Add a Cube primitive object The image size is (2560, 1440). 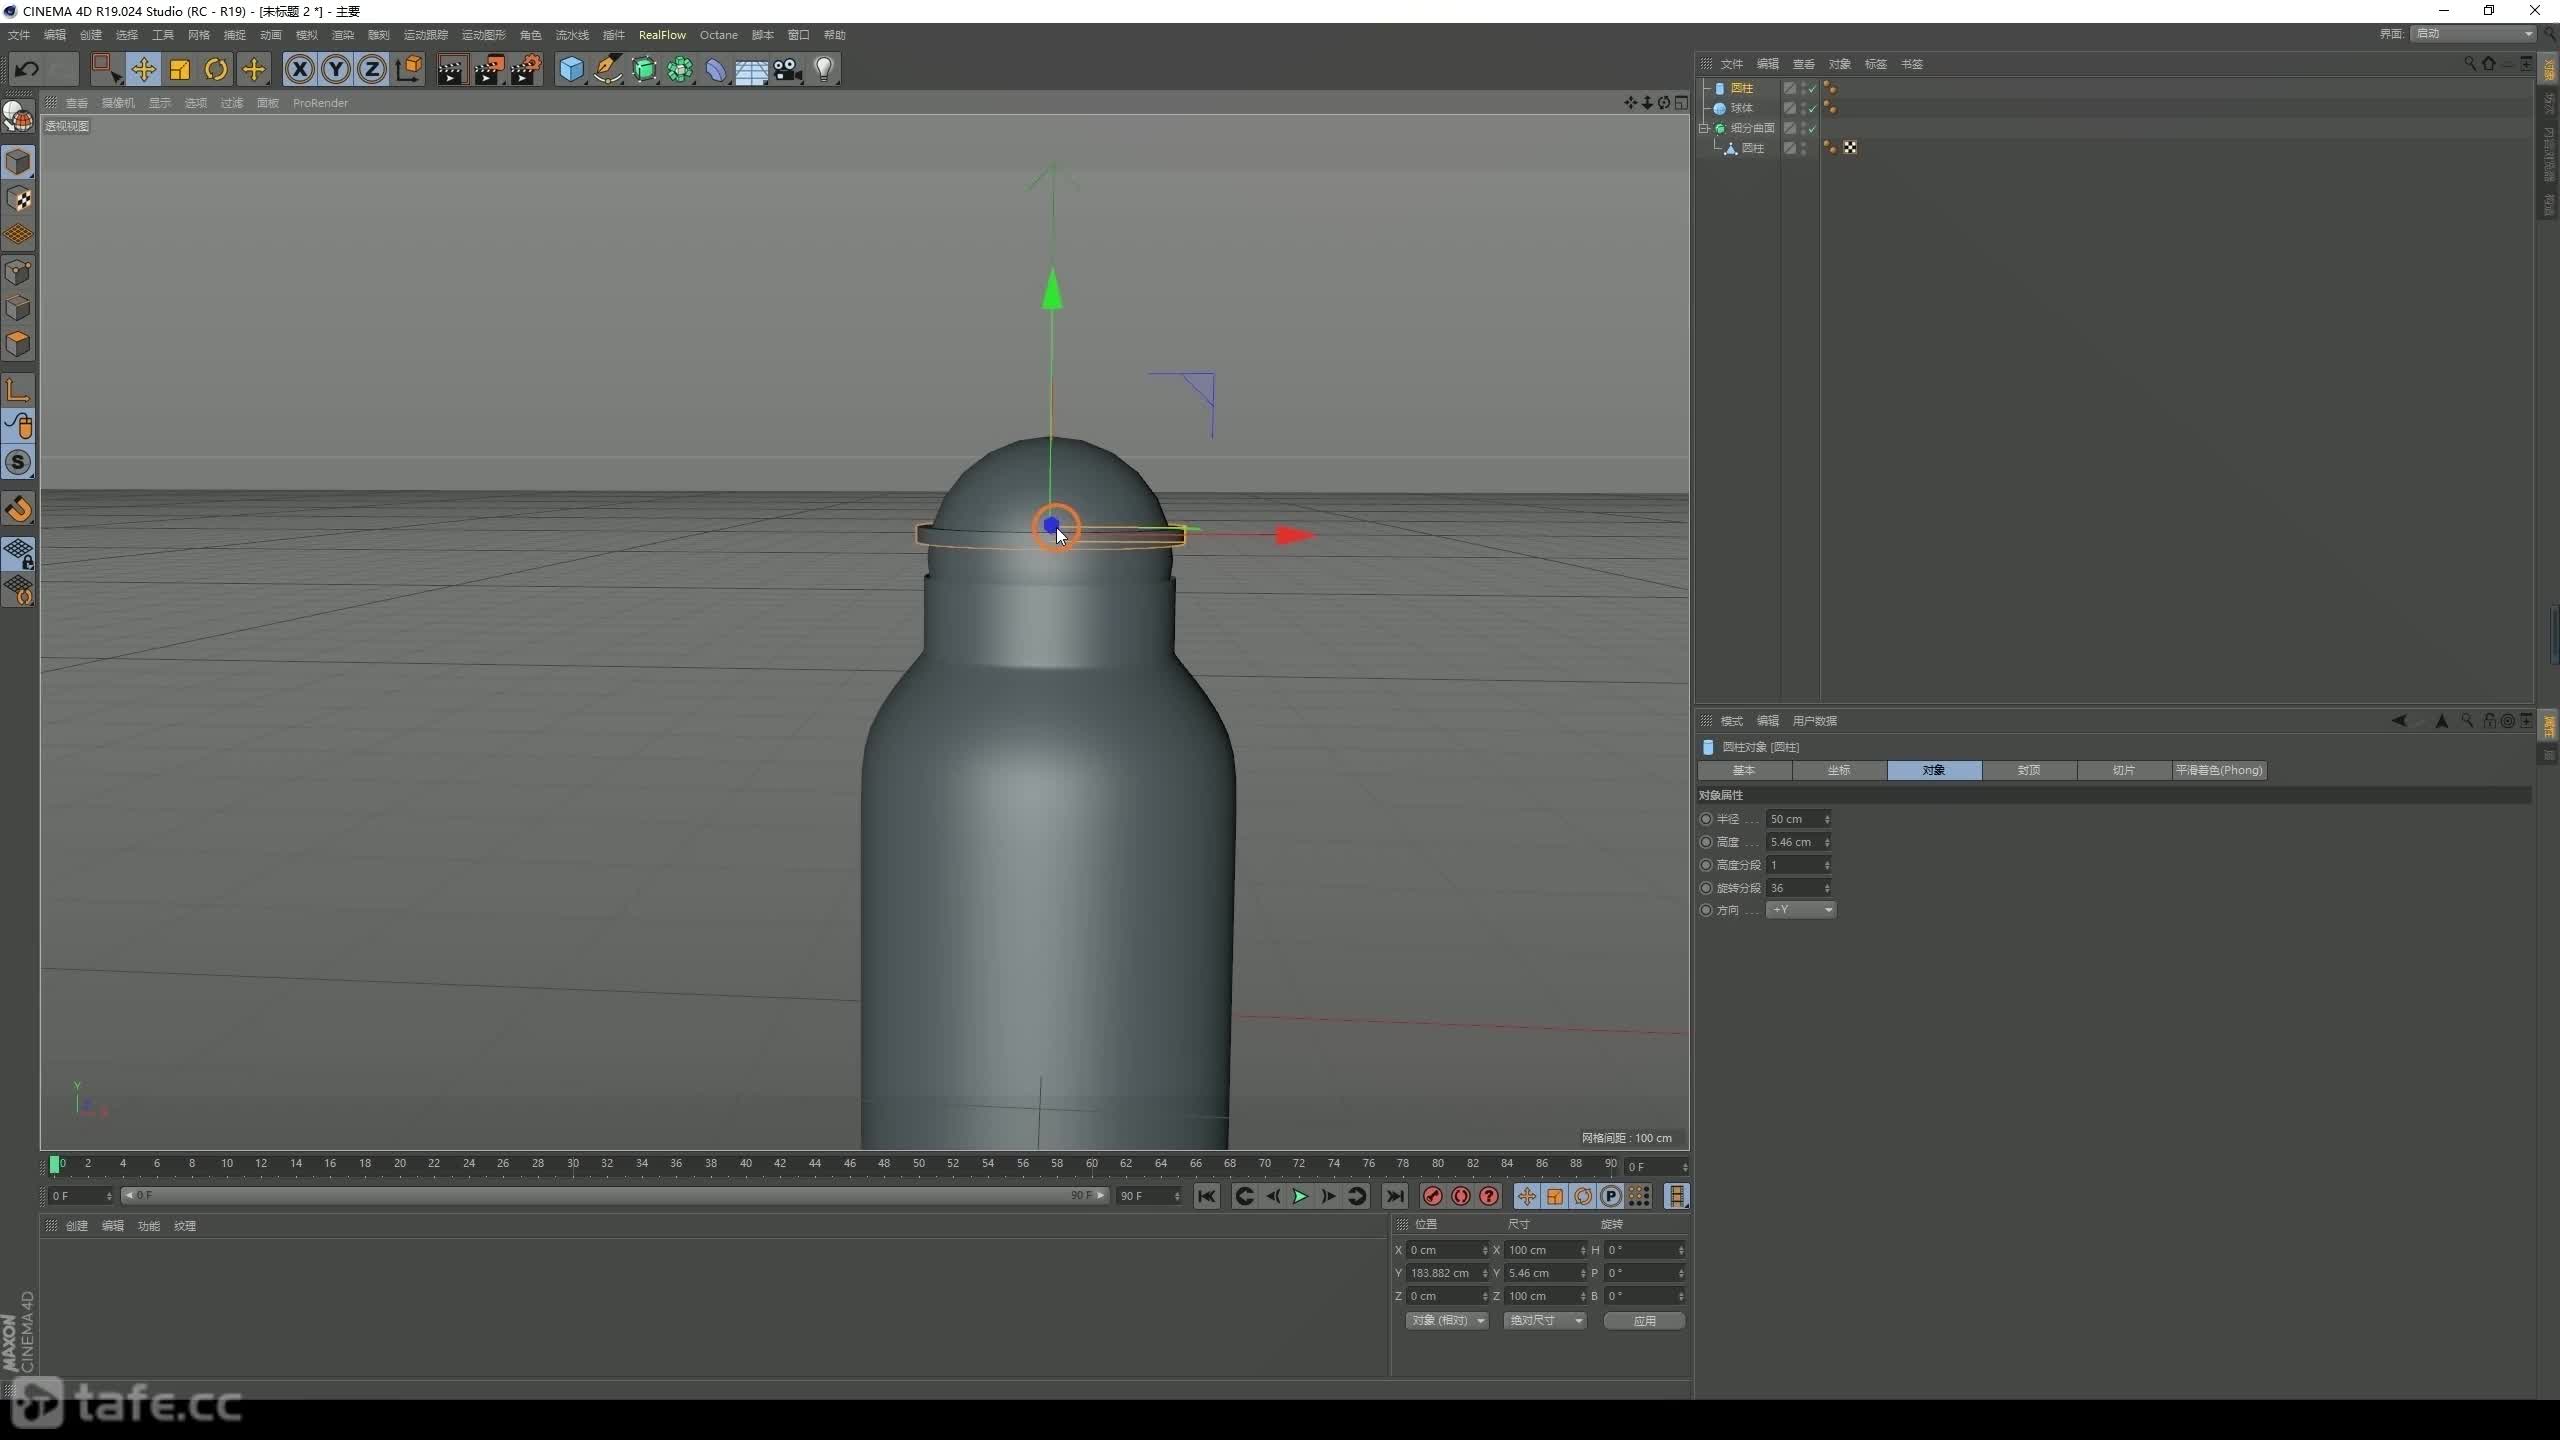tap(571, 69)
